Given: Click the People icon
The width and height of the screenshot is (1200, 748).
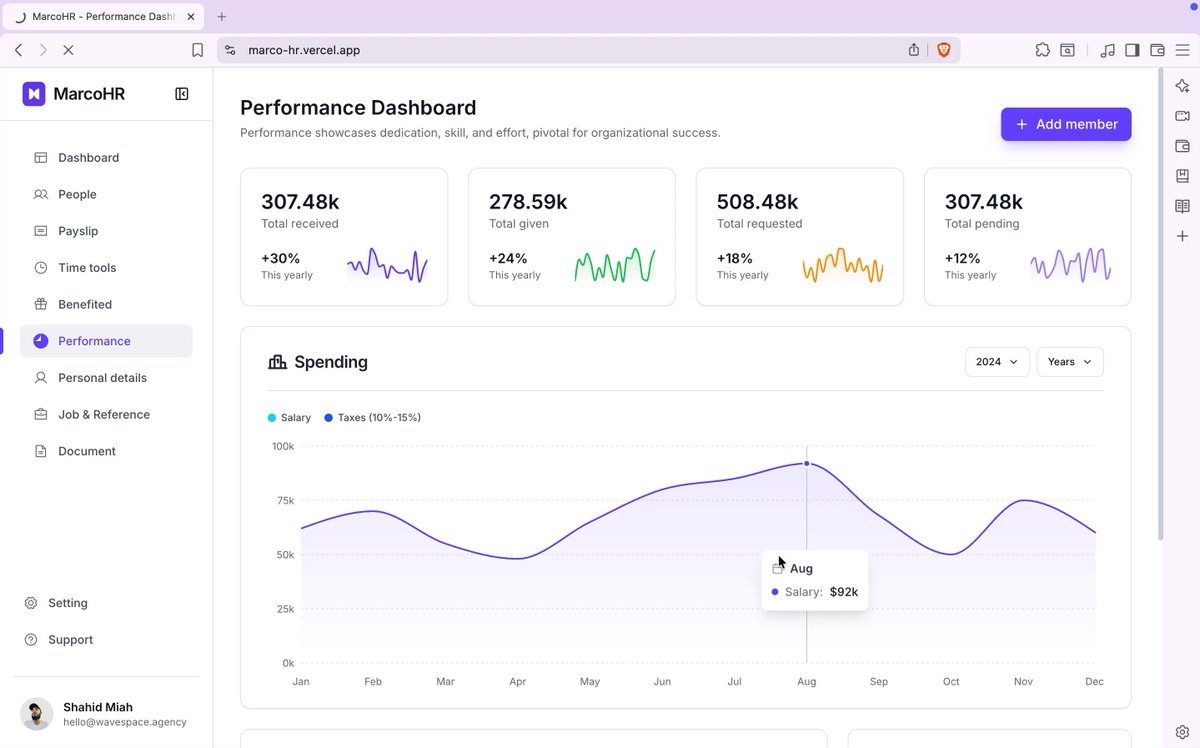Looking at the screenshot, I should pos(41,194).
